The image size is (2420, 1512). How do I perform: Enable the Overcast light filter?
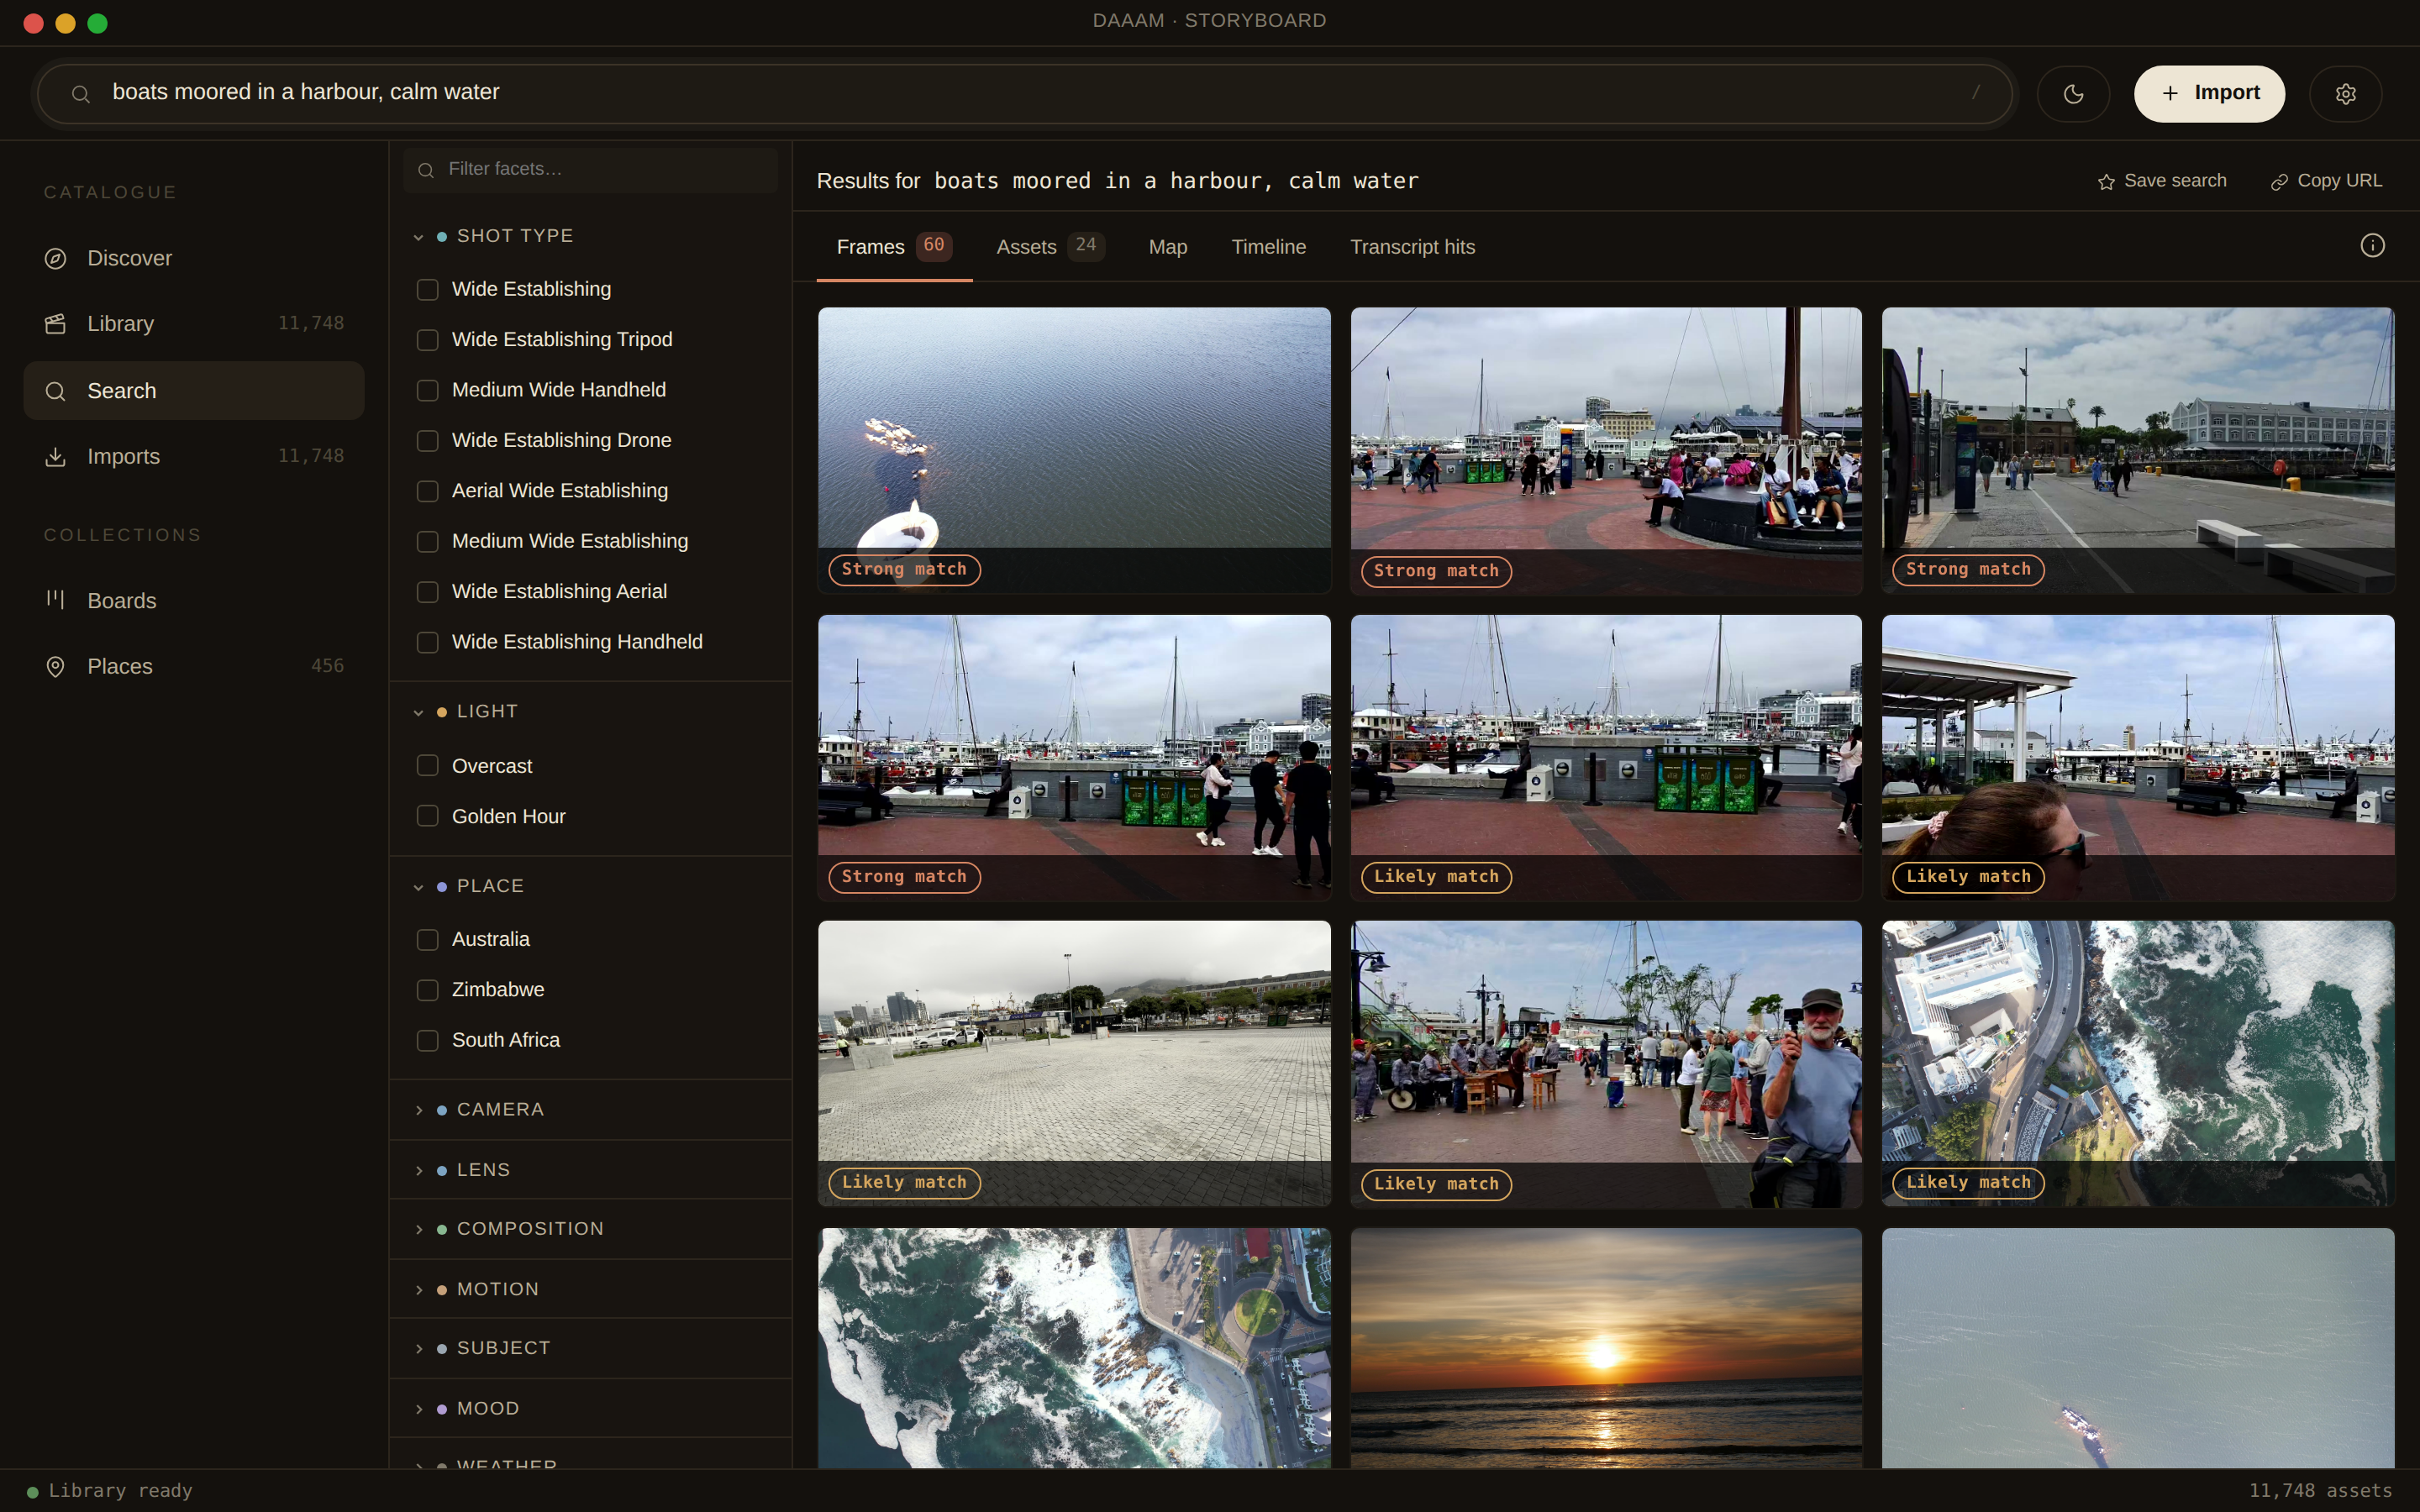tap(428, 766)
